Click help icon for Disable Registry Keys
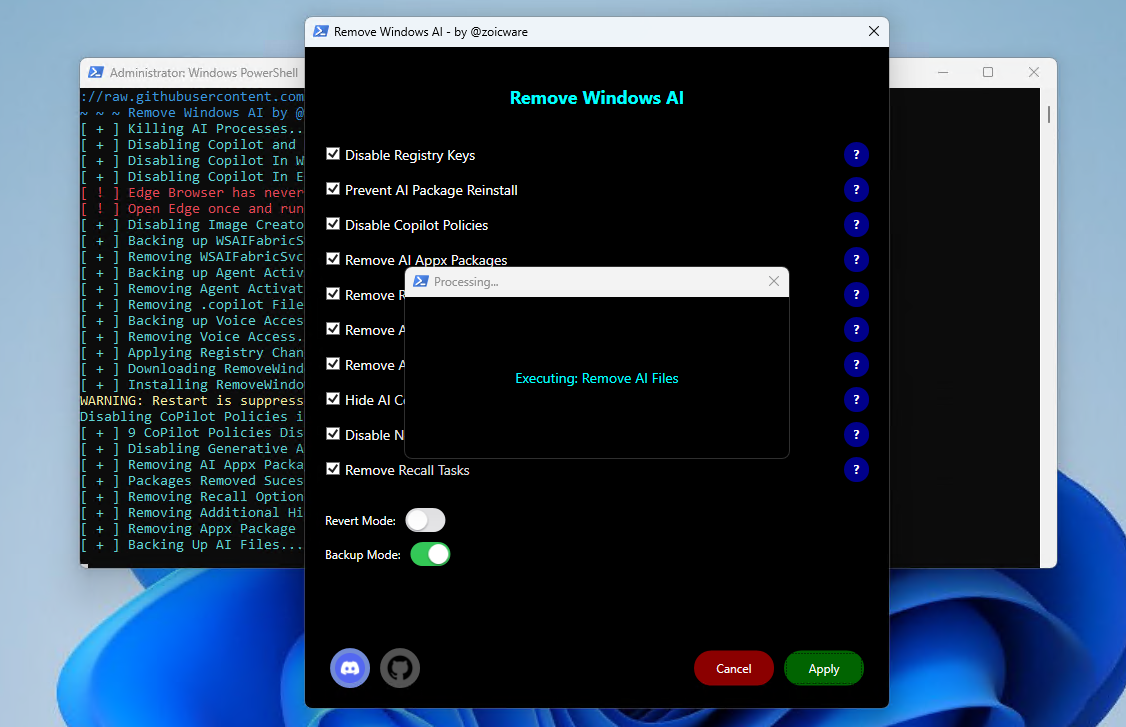 point(856,155)
